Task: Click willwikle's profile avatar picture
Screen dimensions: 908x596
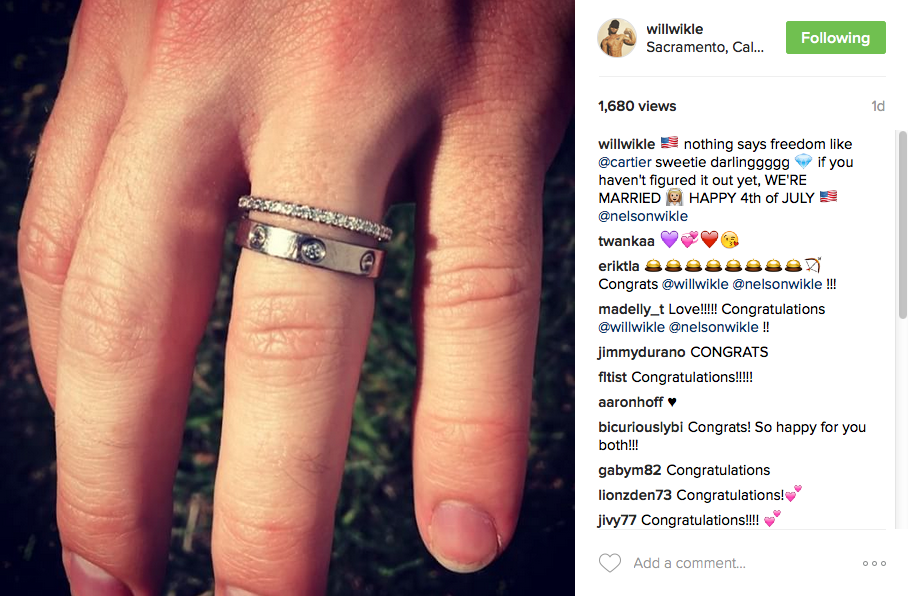Action: (617, 38)
